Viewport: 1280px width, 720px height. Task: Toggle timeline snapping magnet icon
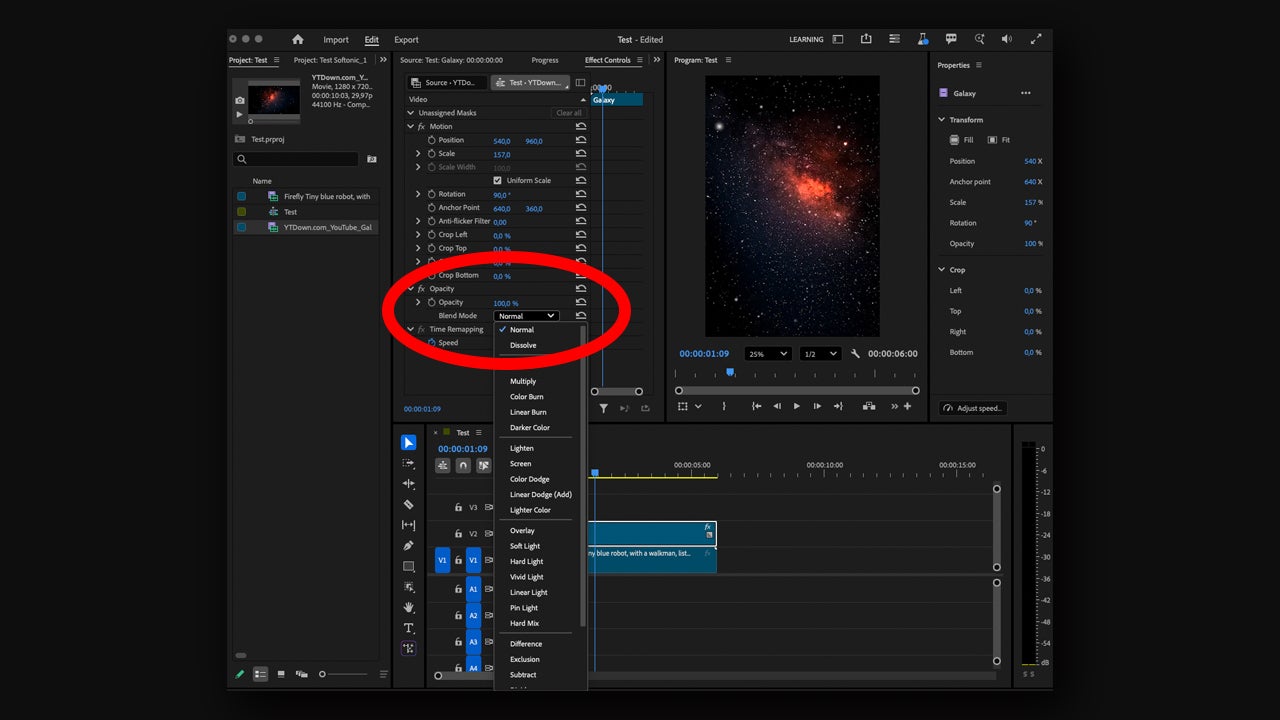(463, 465)
